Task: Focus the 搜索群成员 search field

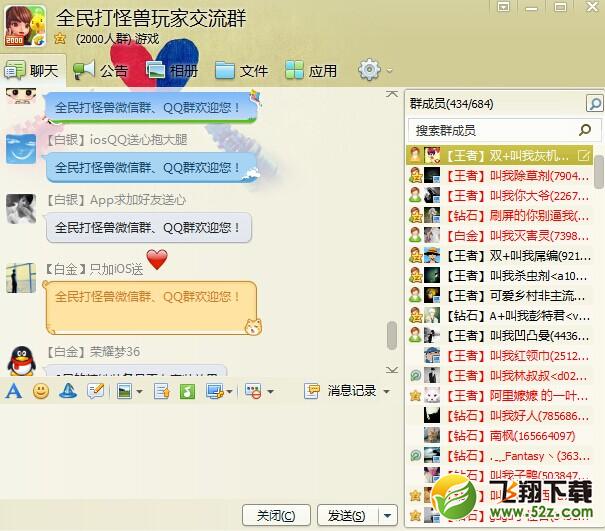Action: tap(504, 130)
